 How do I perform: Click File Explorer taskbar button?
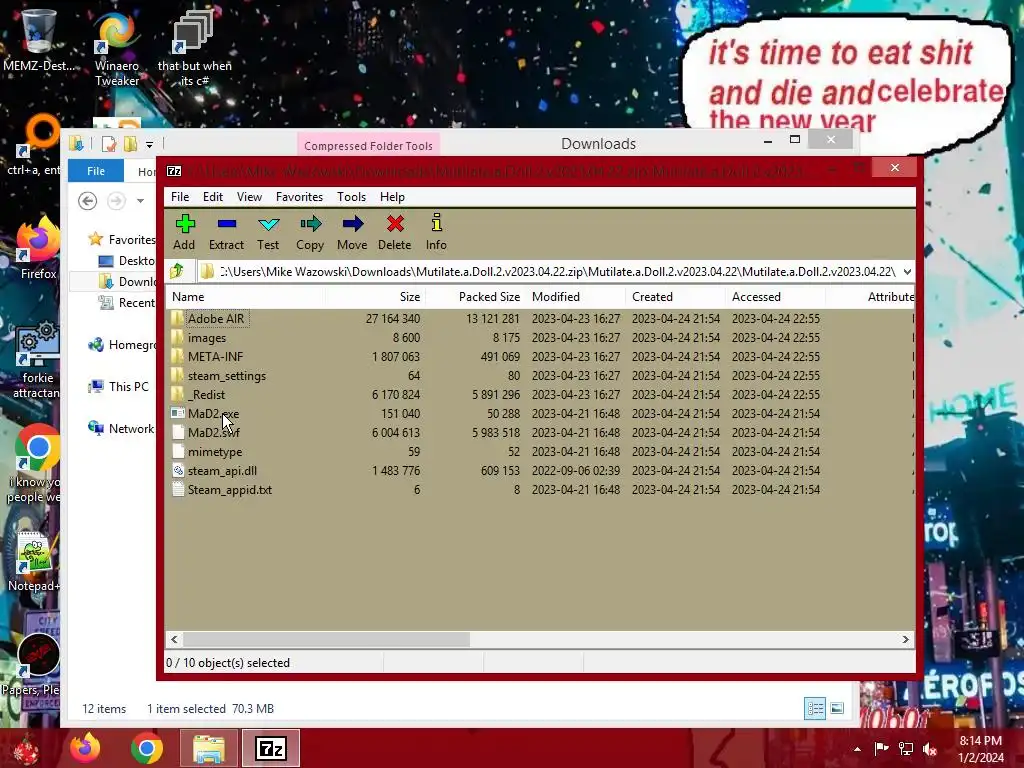[208, 748]
